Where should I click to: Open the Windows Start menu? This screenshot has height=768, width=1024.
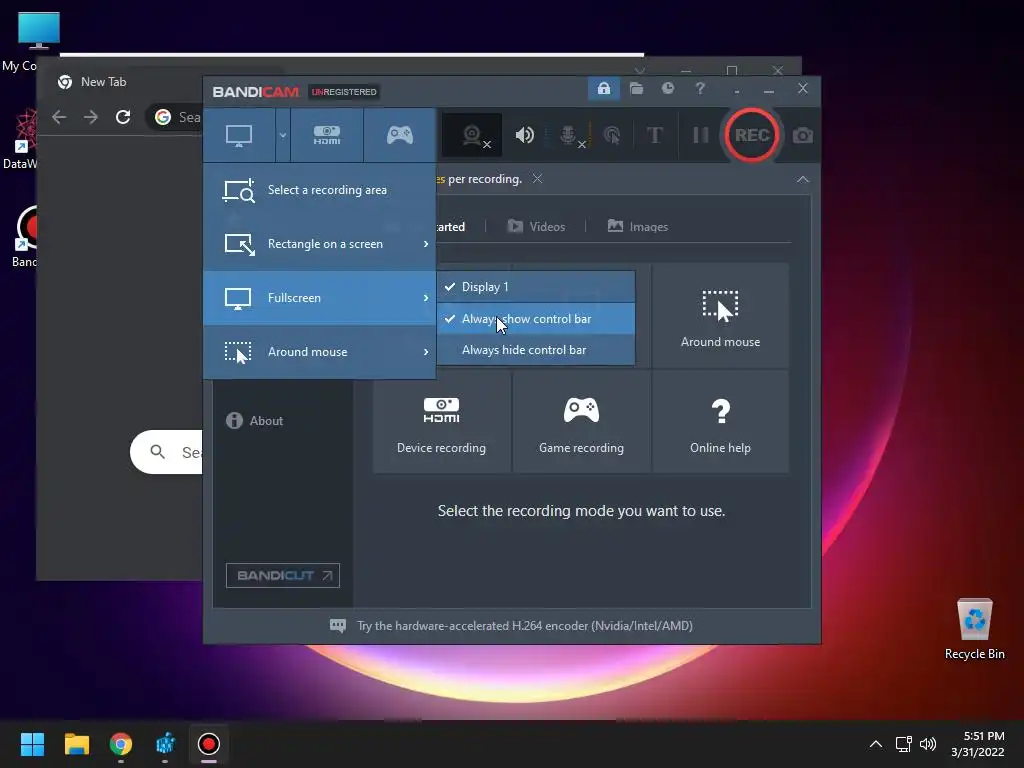coord(32,744)
